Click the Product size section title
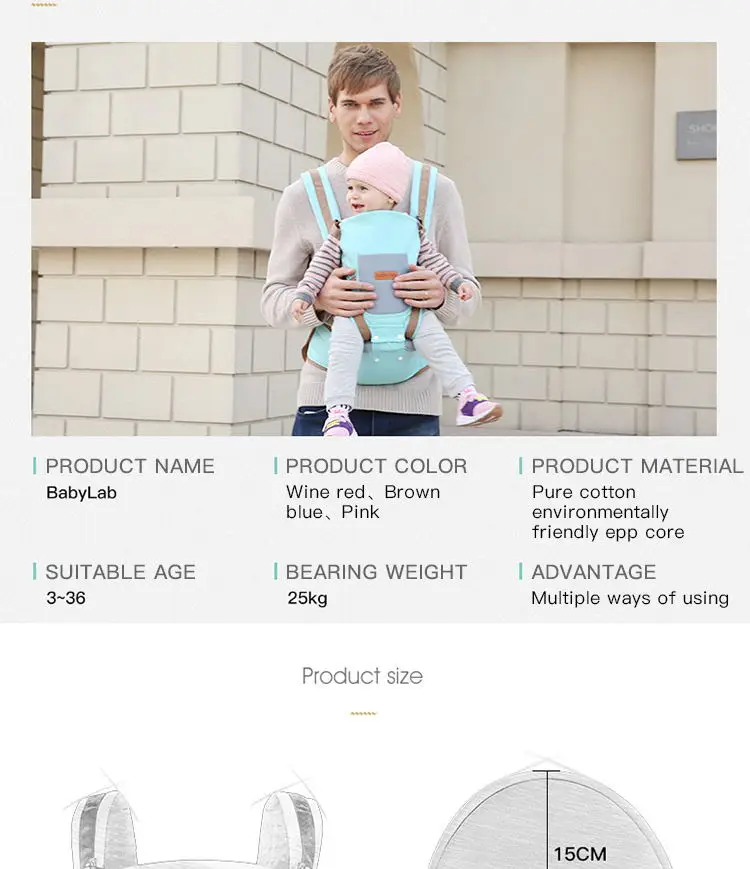750x869 pixels. (x=362, y=676)
